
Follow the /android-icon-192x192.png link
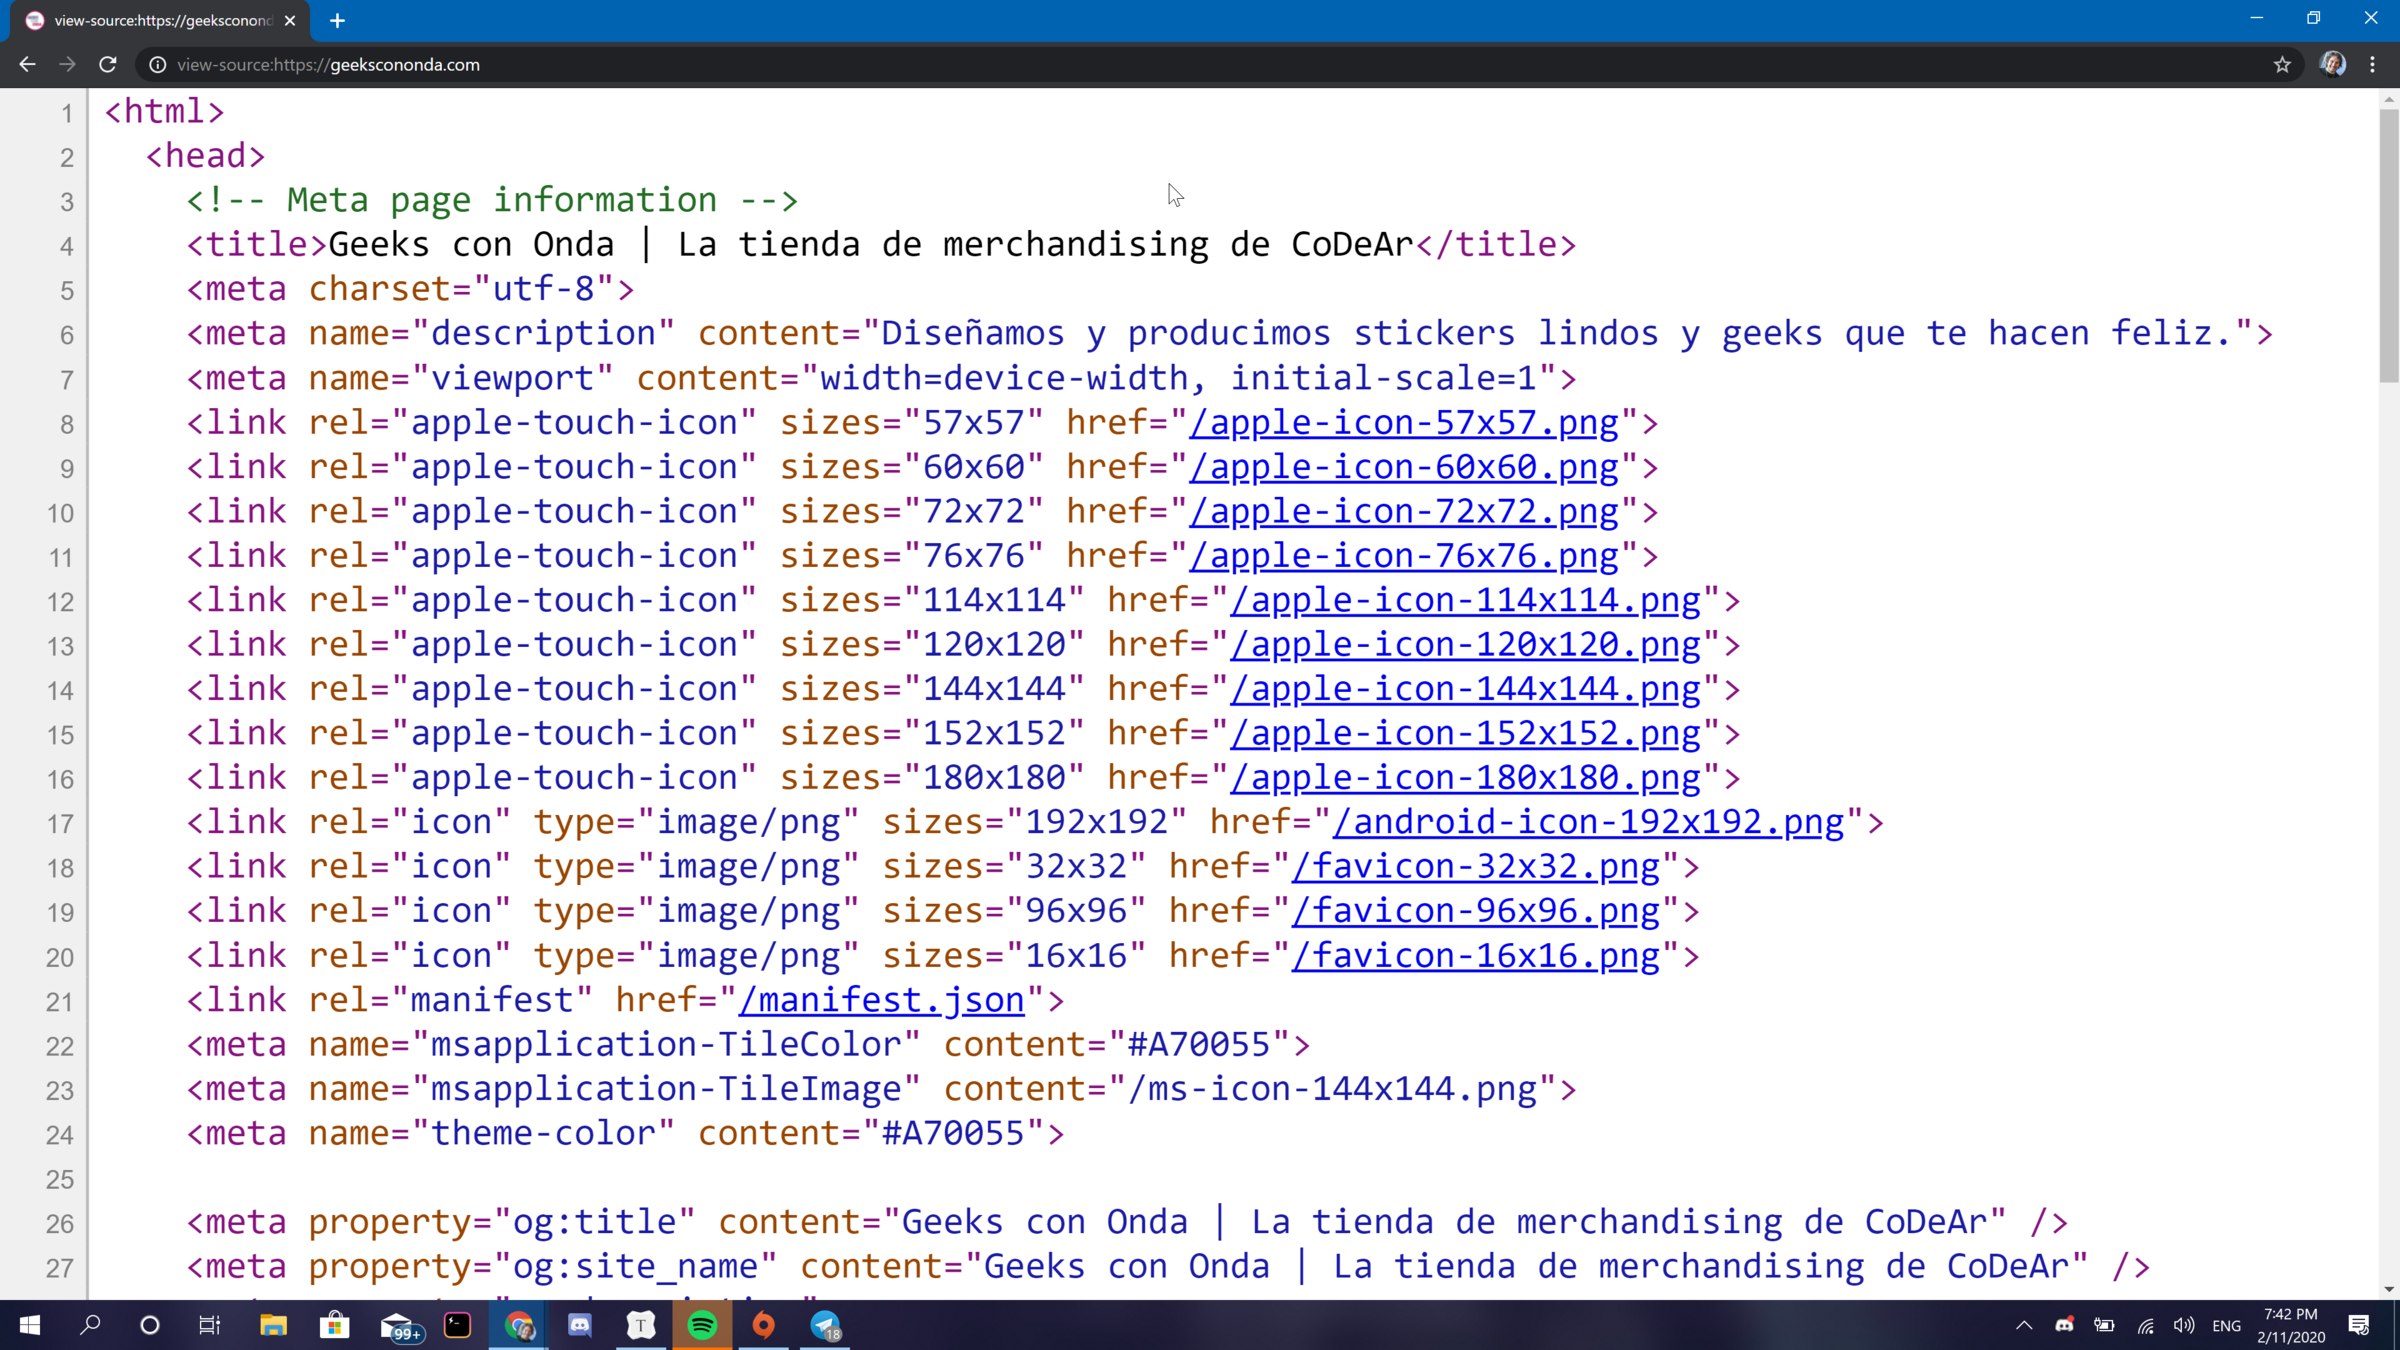[1588, 822]
